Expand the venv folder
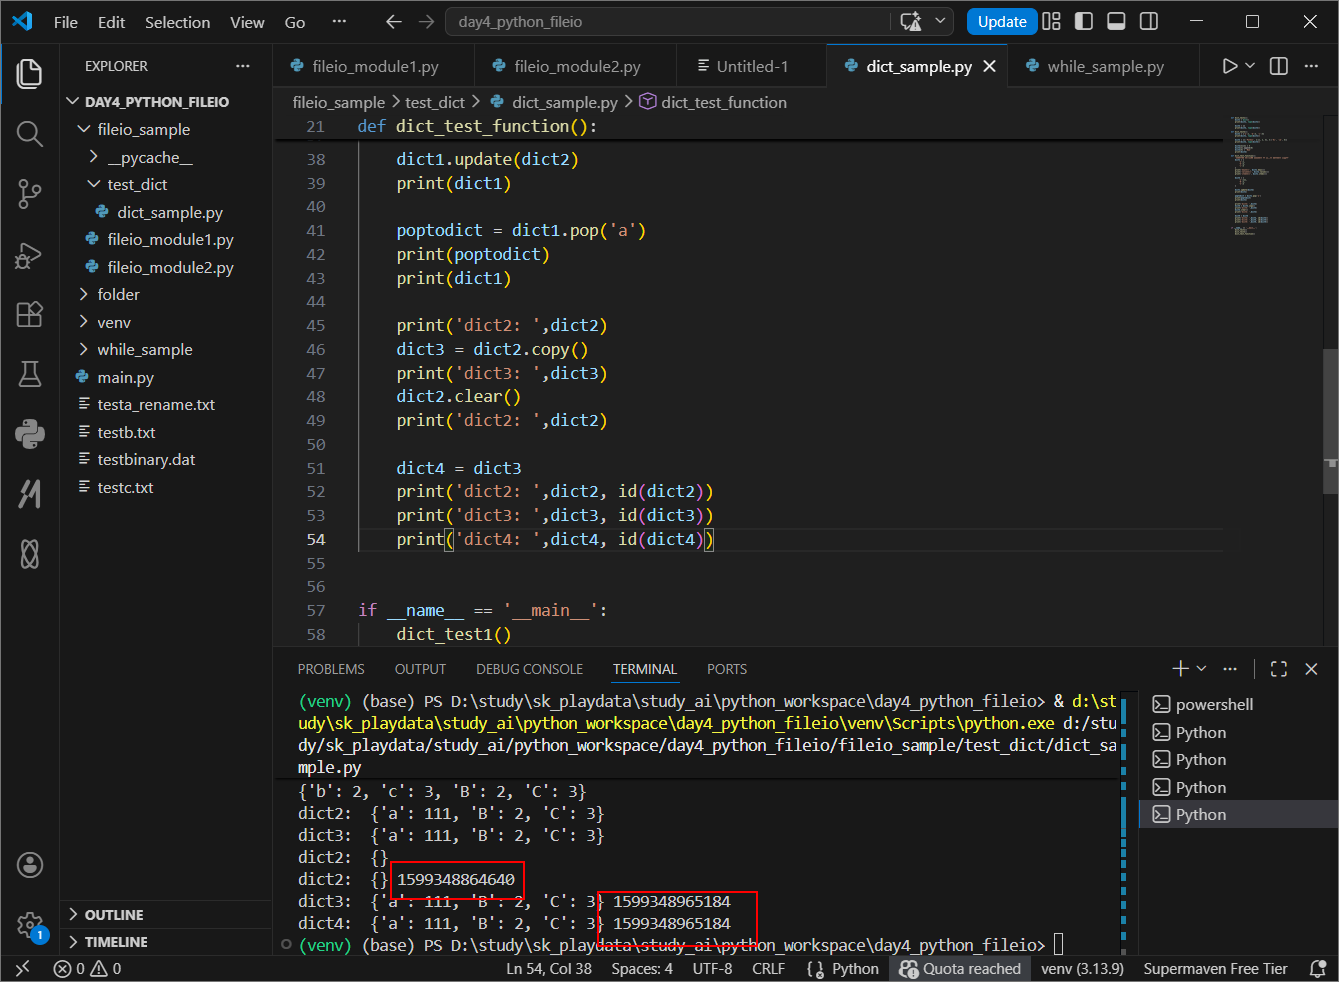This screenshot has height=982, width=1339. 84,322
